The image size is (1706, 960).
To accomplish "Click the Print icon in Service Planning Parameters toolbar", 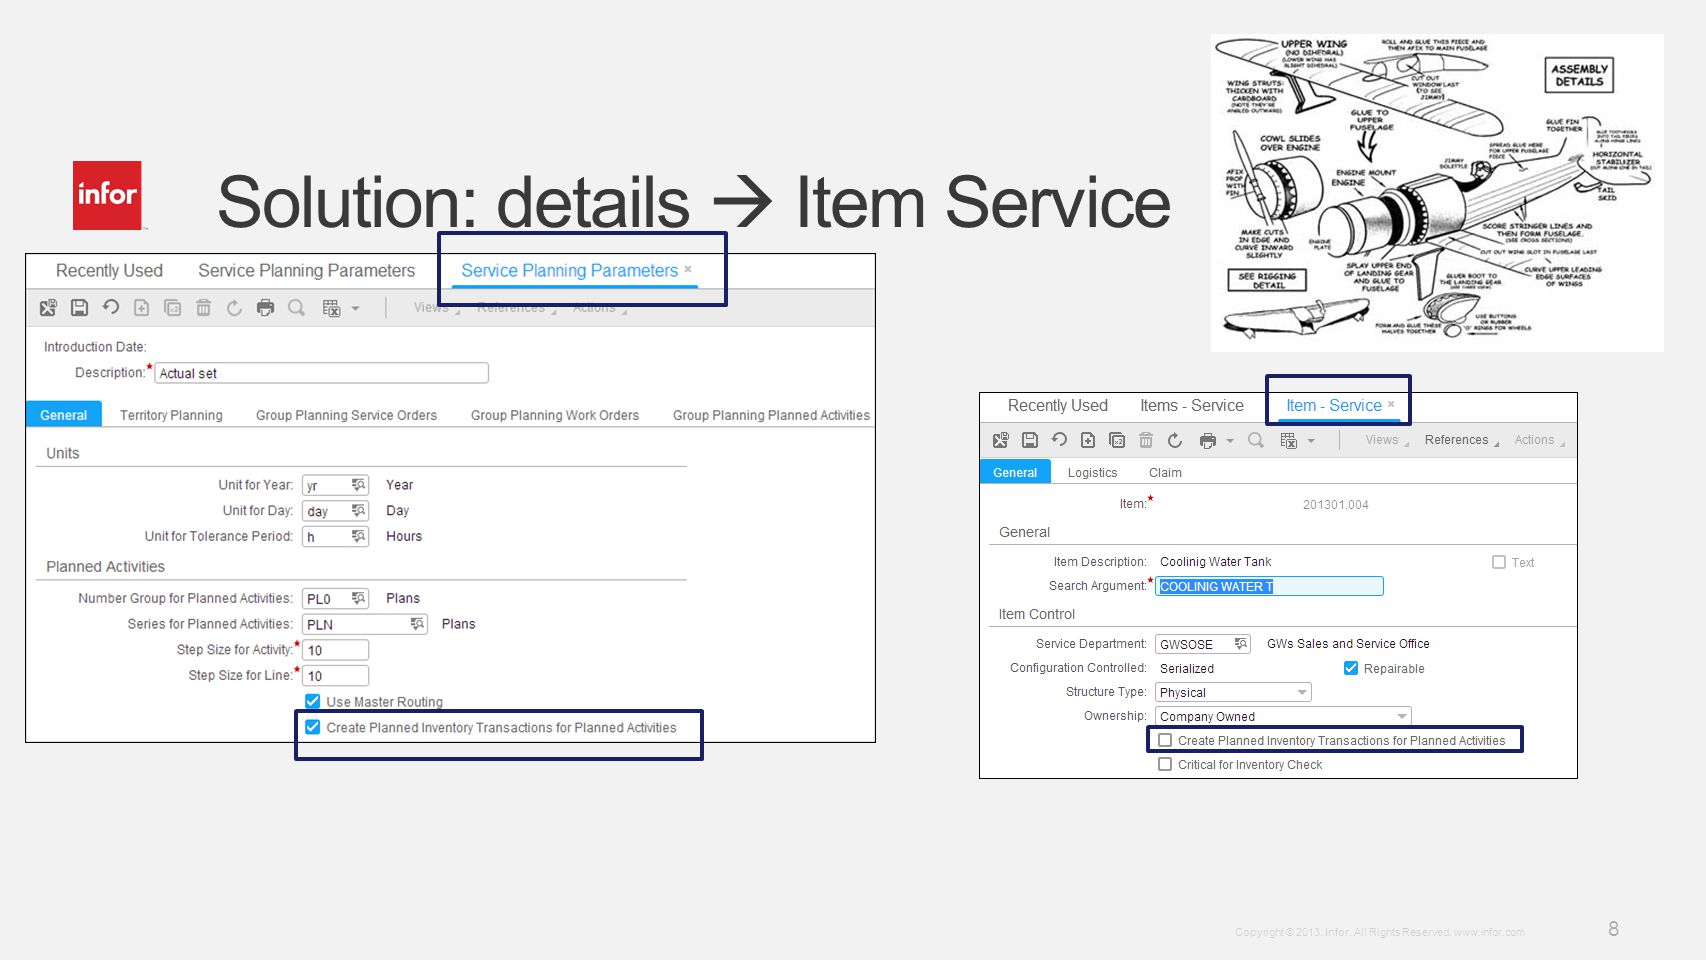I will click(265, 308).
